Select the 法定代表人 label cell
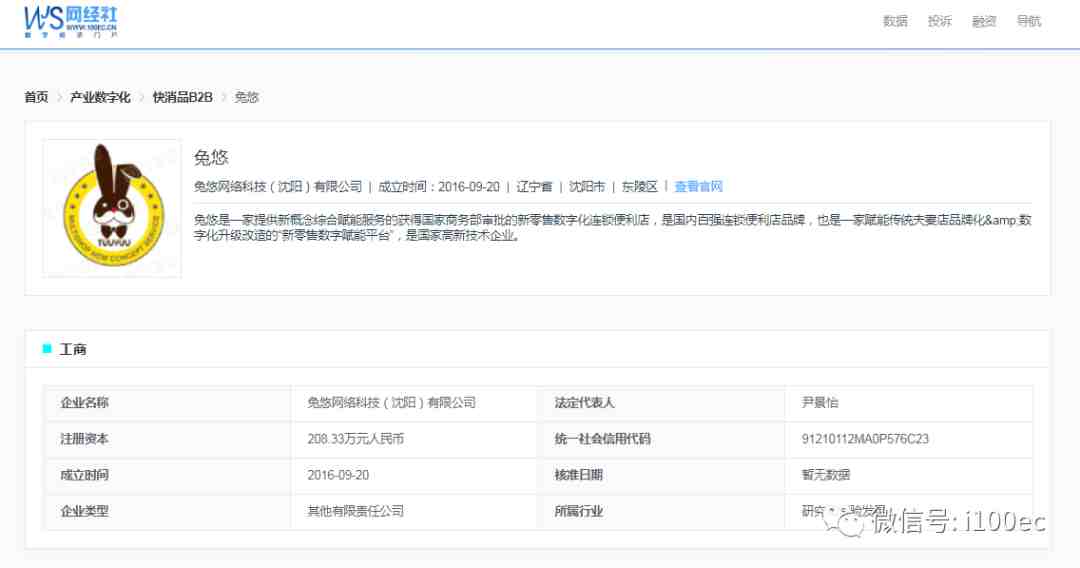Image resolution: width=1080 pixels, height=568 pixels. pyautogui.click(x=661, y=403)
